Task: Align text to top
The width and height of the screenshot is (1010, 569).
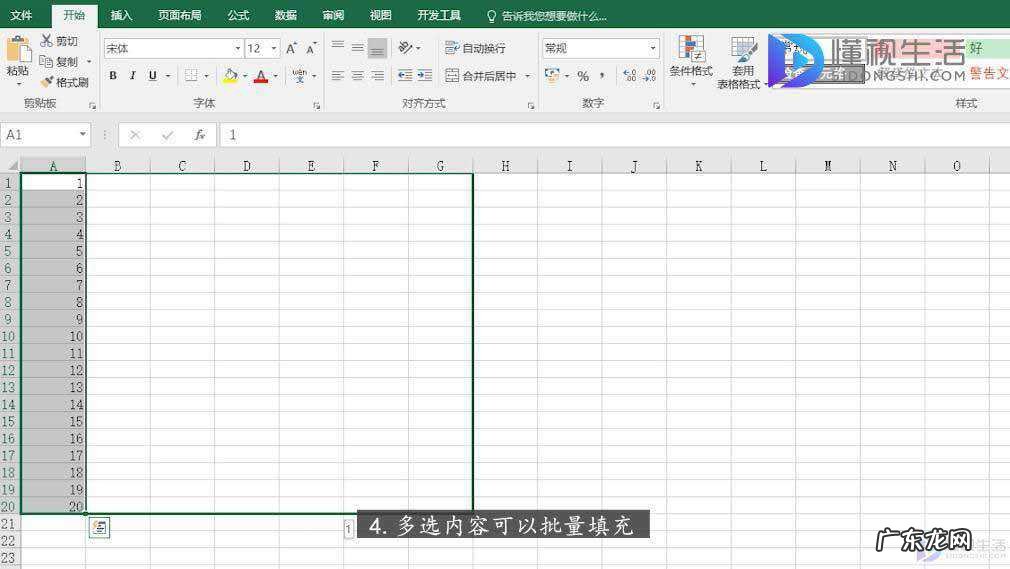Action: click(338, 47)
